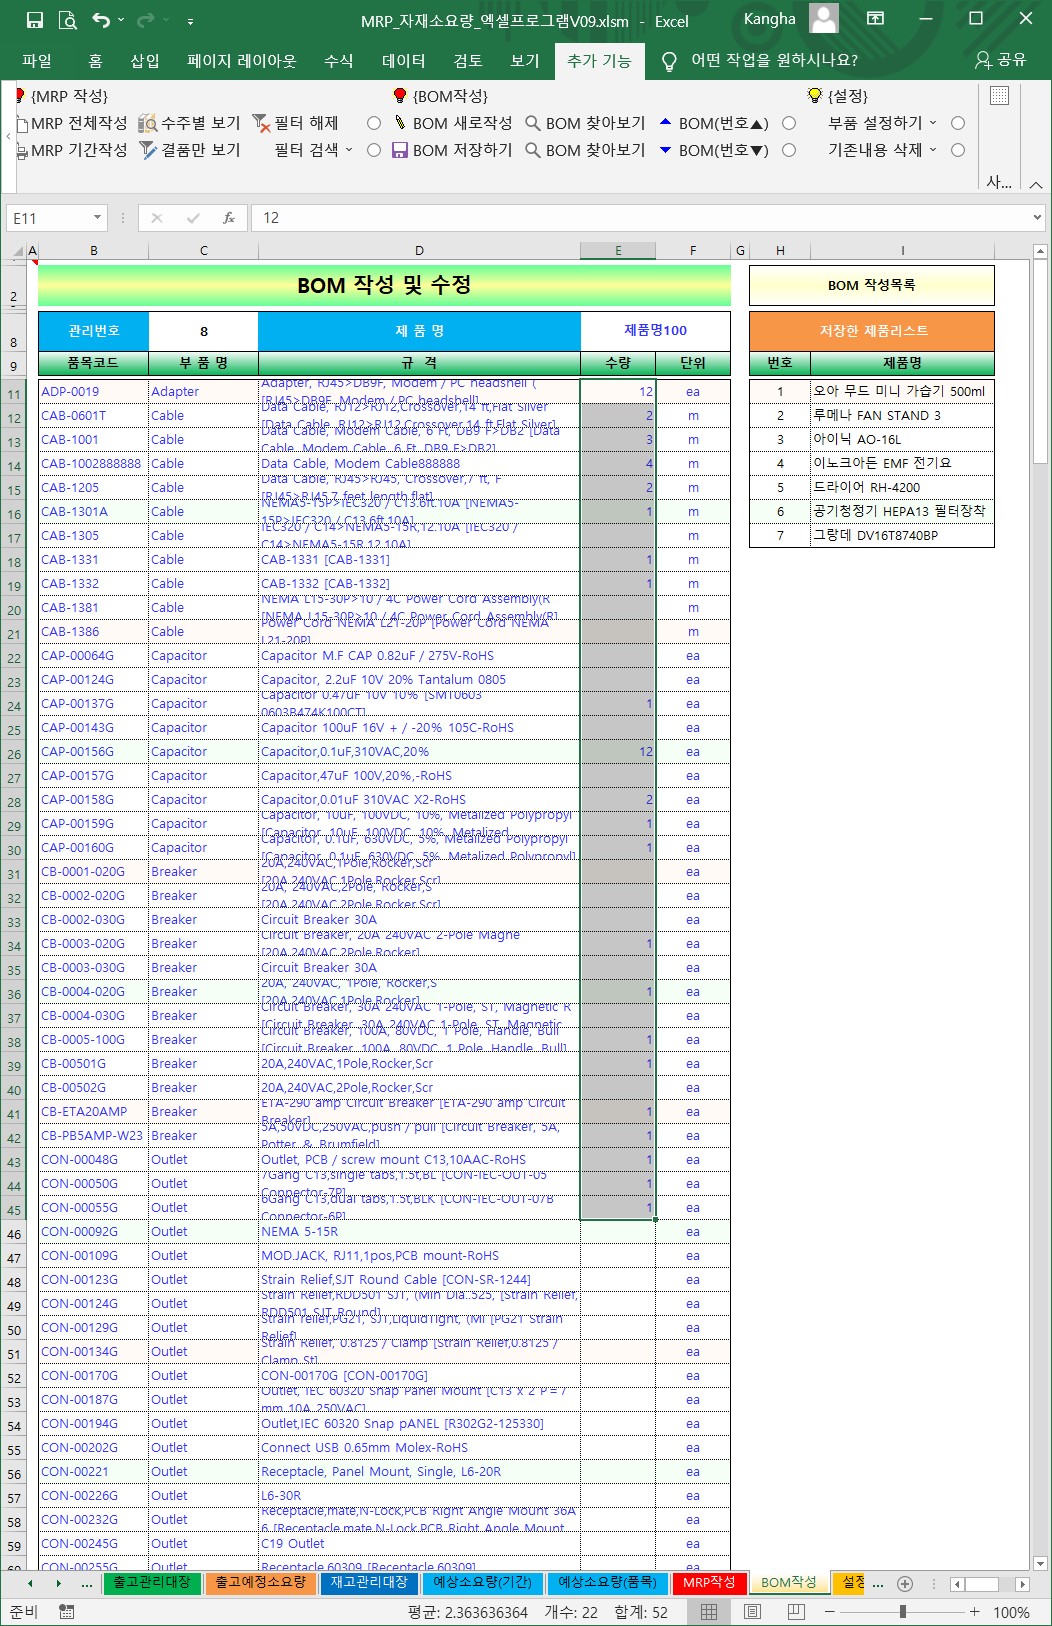Click the 결품만 보기 filter icon
Screen dimensions: 1052x1626
[x=148, y=150]
